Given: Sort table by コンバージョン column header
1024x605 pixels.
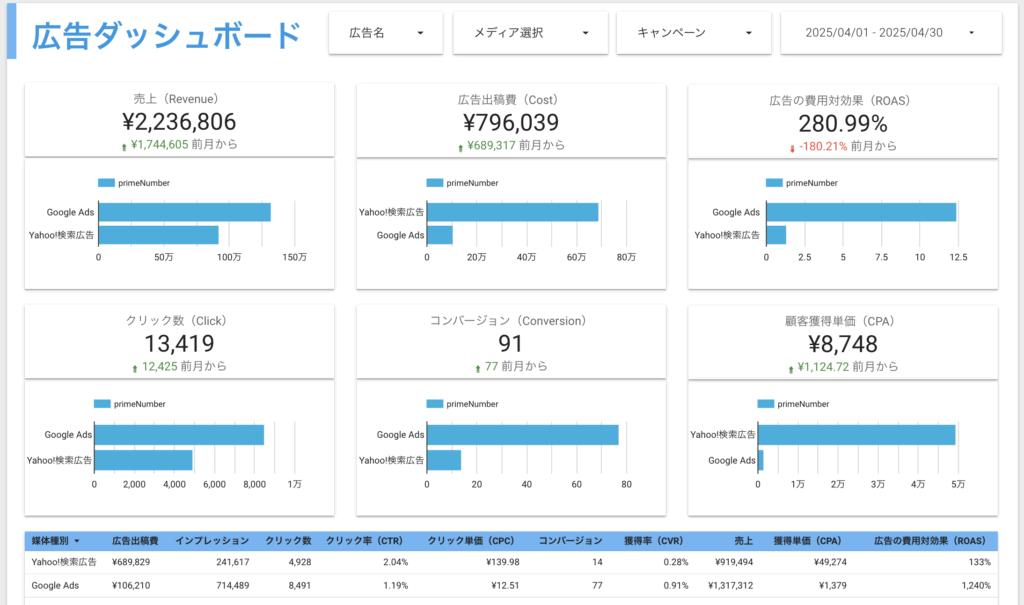Looking at the screenshot, I should coord(570,540).
